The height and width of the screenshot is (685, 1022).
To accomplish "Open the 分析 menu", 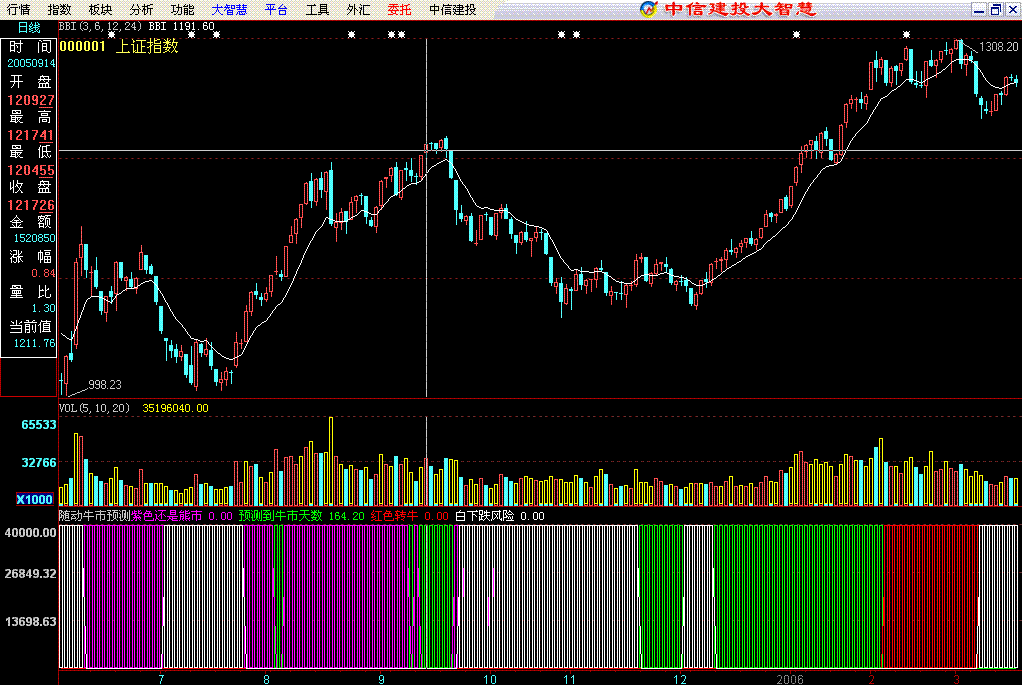I will (x=141, y=9).
